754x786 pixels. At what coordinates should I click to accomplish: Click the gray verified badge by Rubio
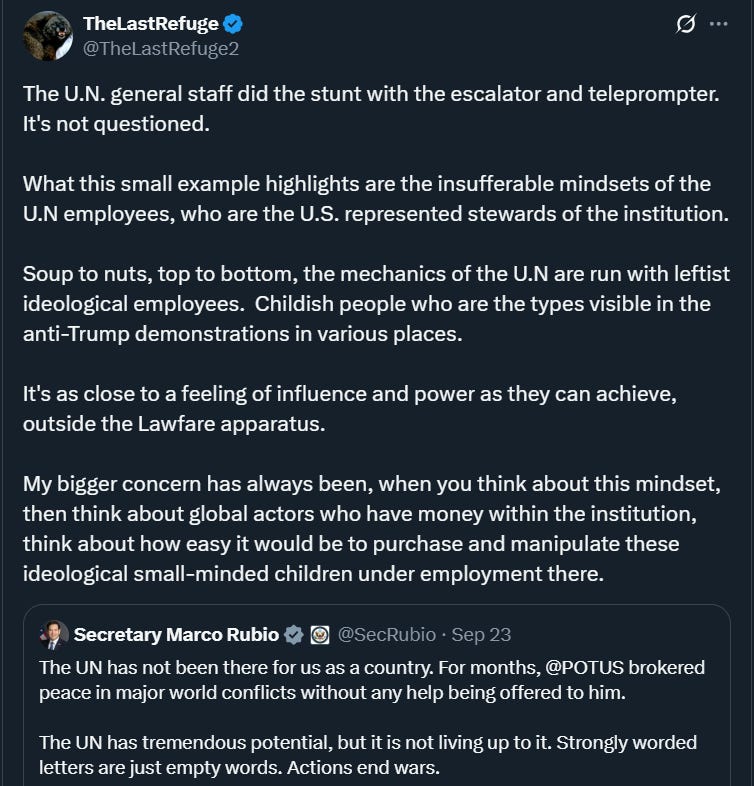click(x=294, y=635)
